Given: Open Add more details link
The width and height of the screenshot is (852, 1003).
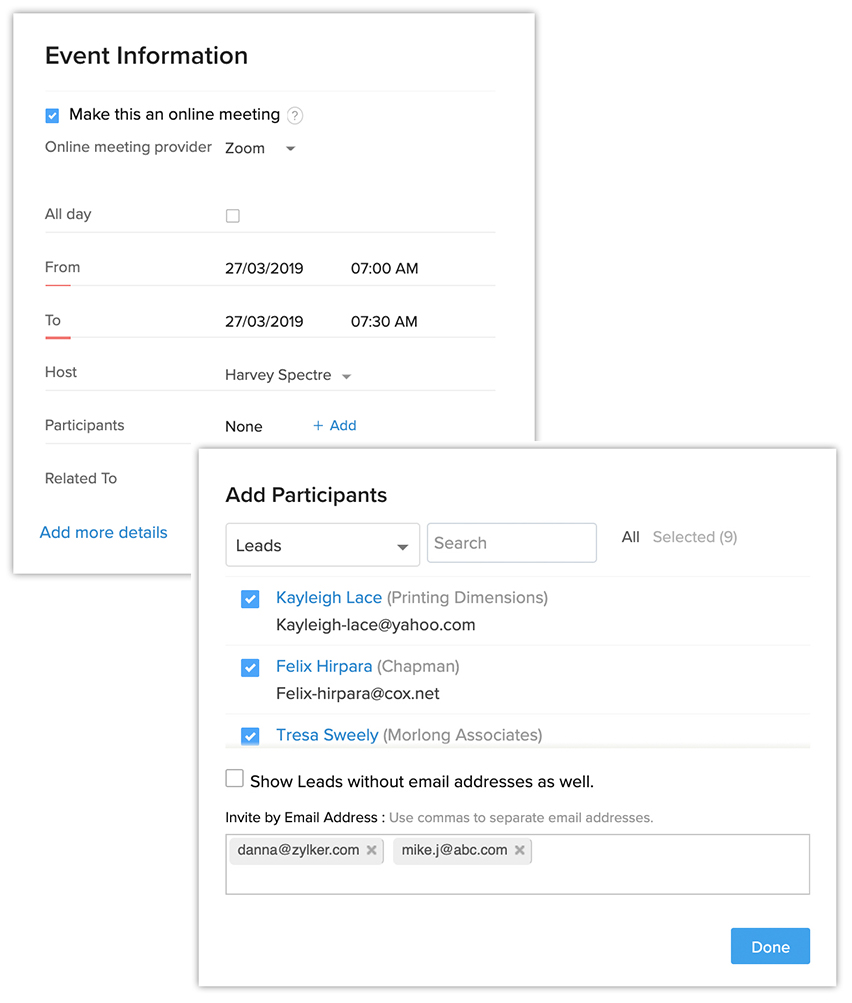Looking at the screenshot, I should click(x=104, y=533).
